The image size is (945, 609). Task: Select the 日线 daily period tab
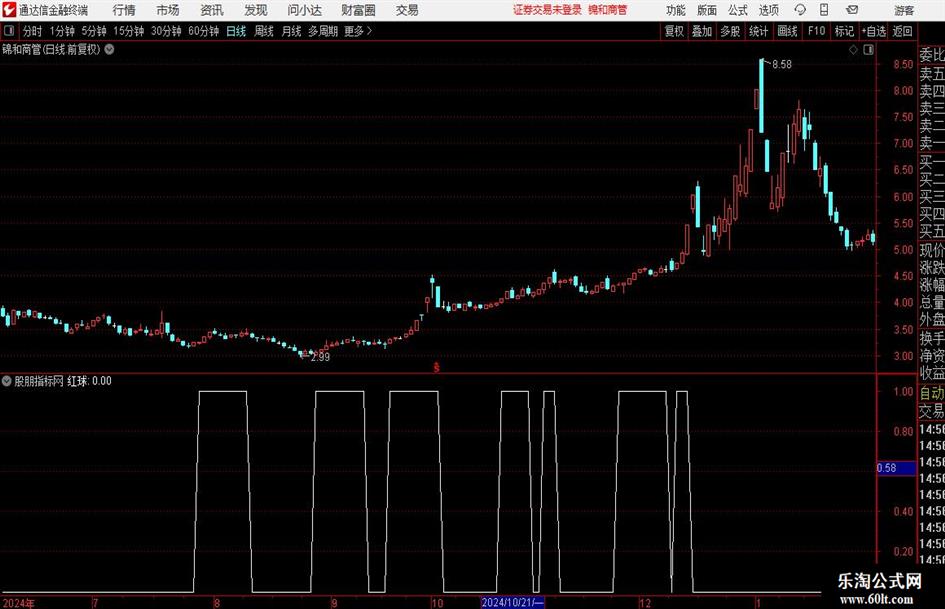236,31
